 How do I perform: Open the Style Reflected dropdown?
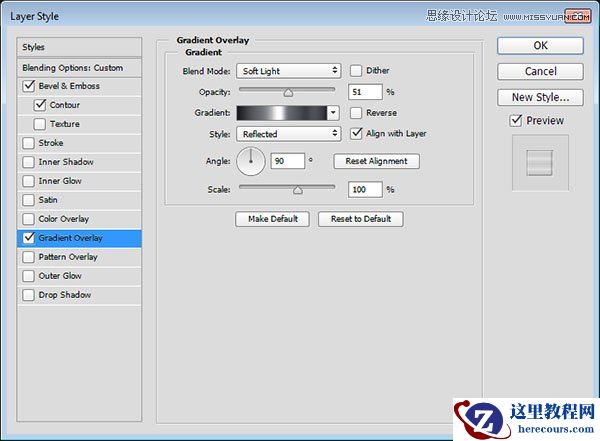click(x=289, y=134)
